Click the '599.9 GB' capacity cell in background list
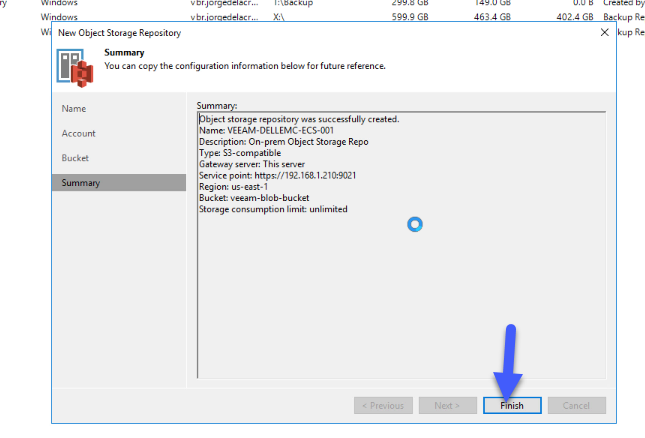The image size is (645, 438). [x=410, y=17]
